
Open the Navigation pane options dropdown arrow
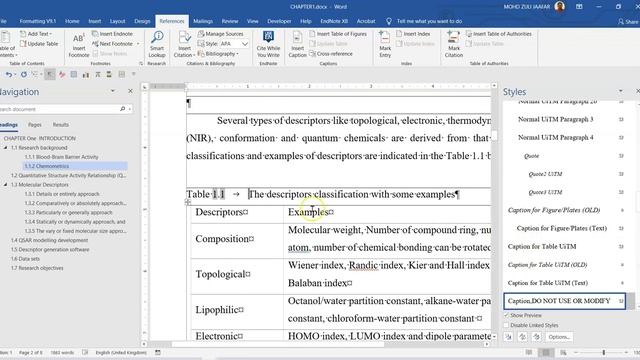[x=113, y=91]
